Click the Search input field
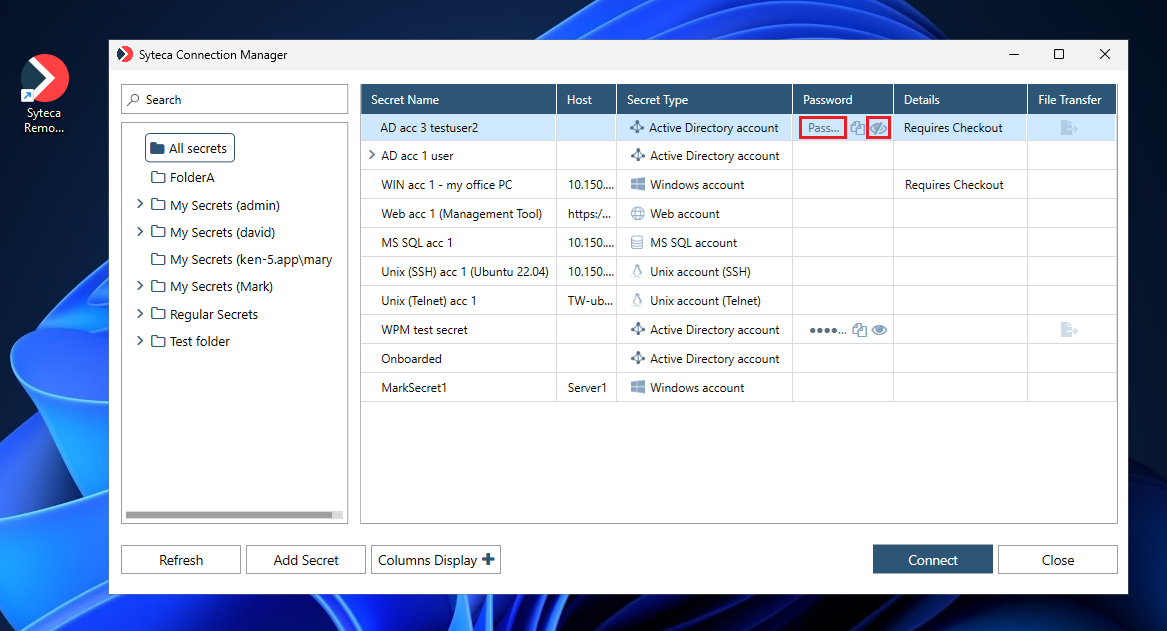The image size is (1167, 631). point(235,100)
